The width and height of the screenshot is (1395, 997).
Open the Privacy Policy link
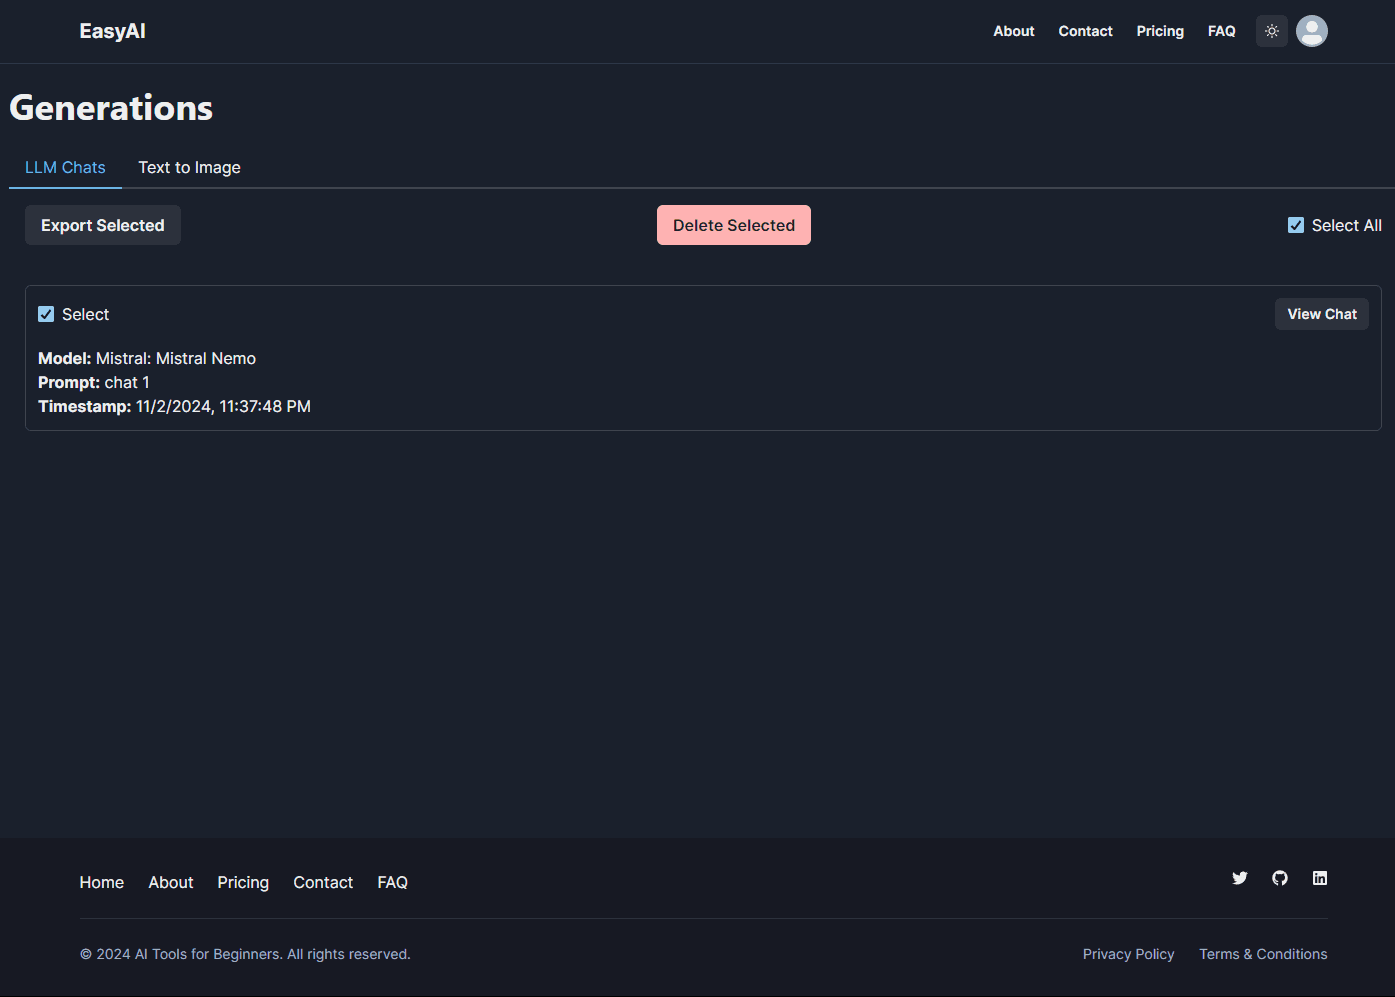(x=1128, y=954)
